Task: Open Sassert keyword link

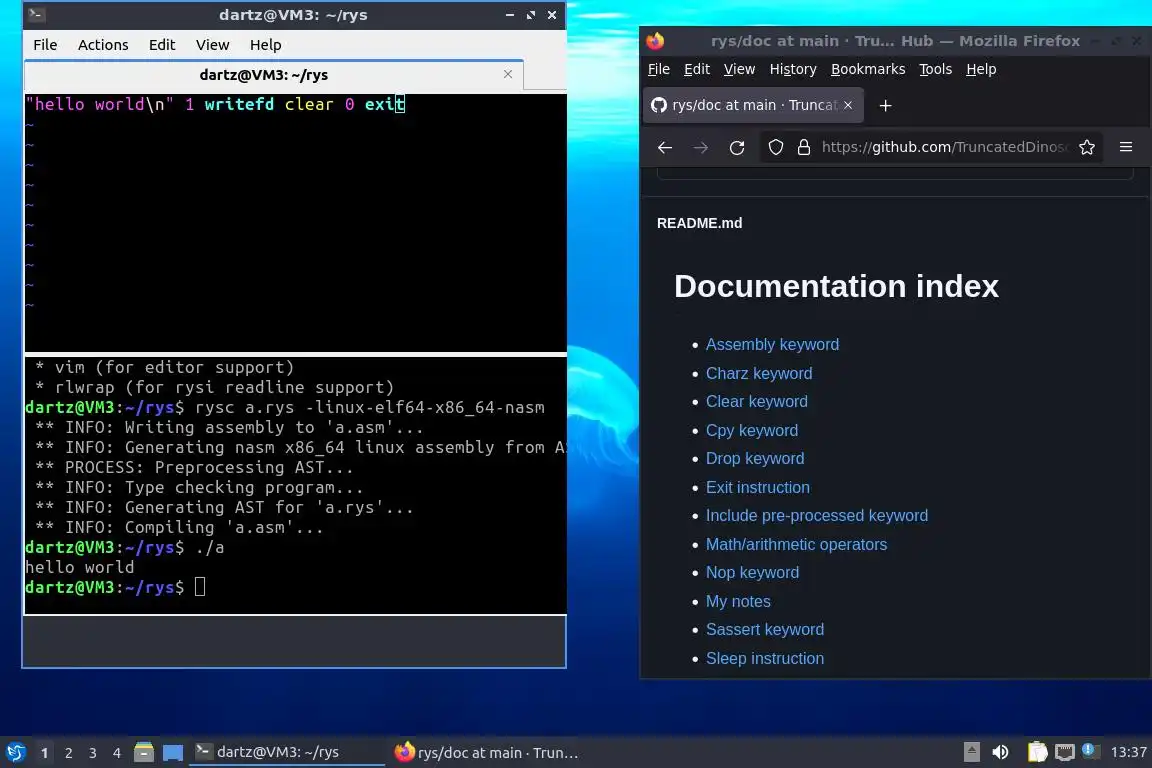Action: click(x=765, y=630)
